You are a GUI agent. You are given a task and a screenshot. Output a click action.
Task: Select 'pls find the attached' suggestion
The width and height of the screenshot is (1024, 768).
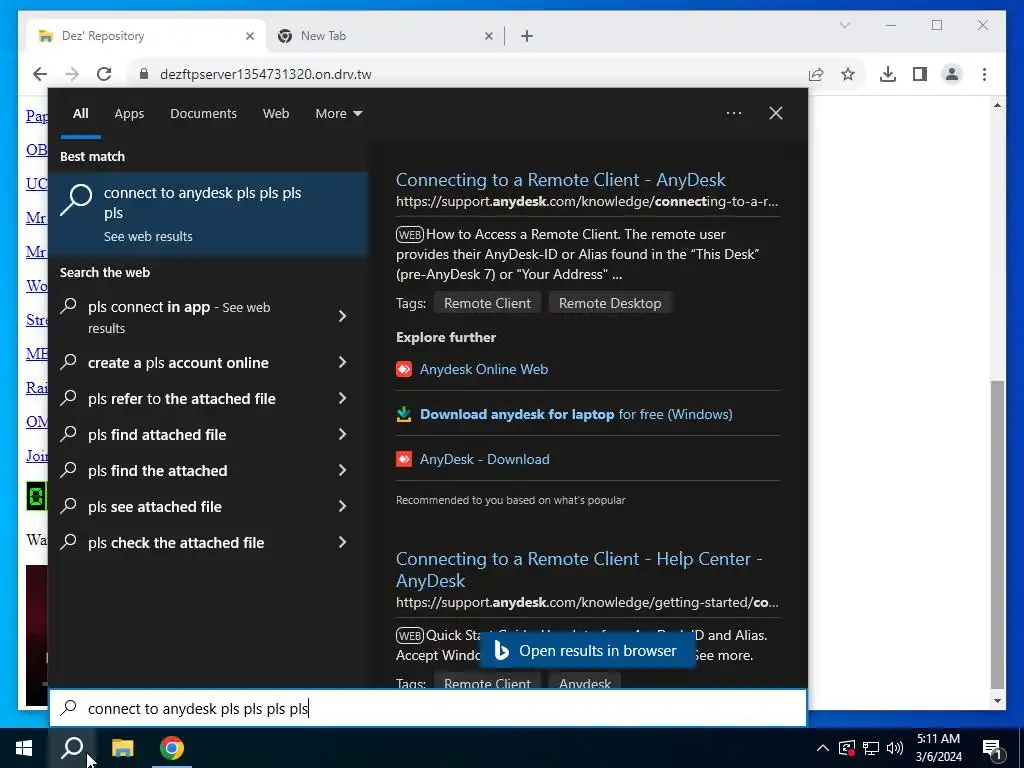click(x=189, y=470)
